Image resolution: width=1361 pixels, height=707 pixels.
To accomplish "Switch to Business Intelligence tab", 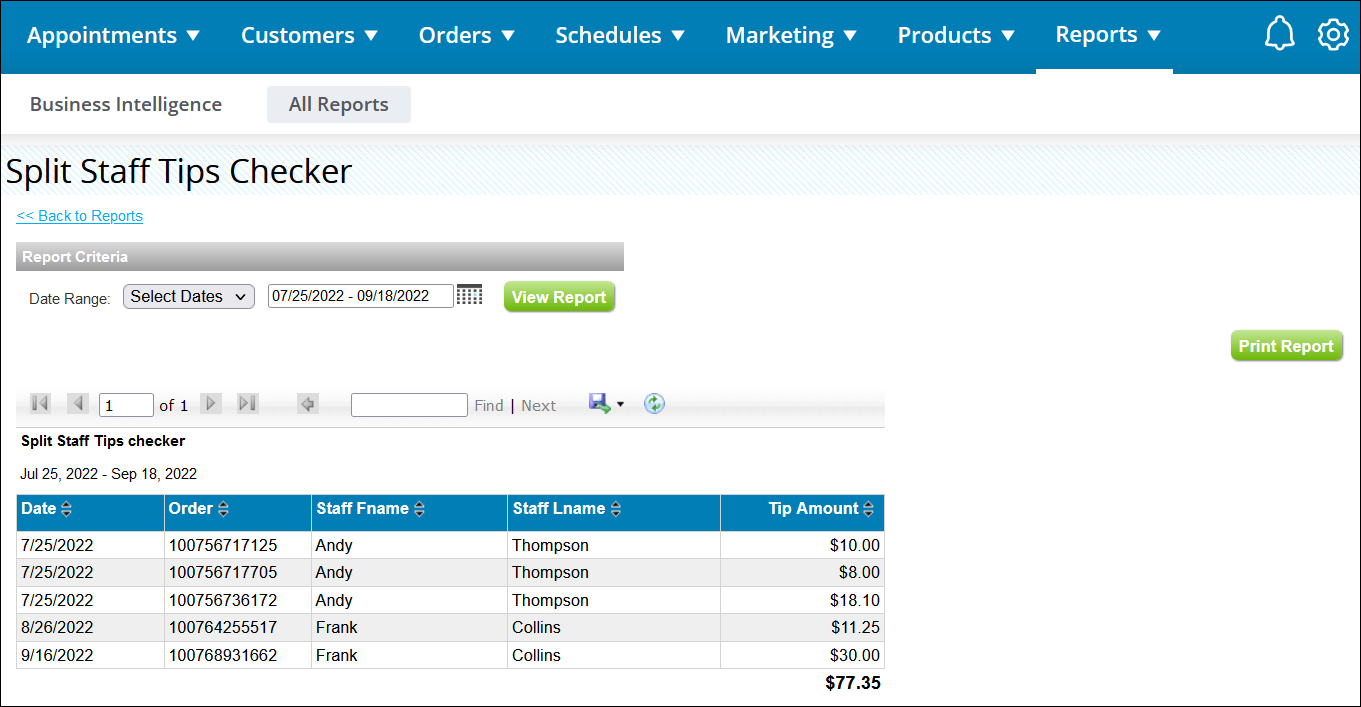I will [x=126, y=104].
